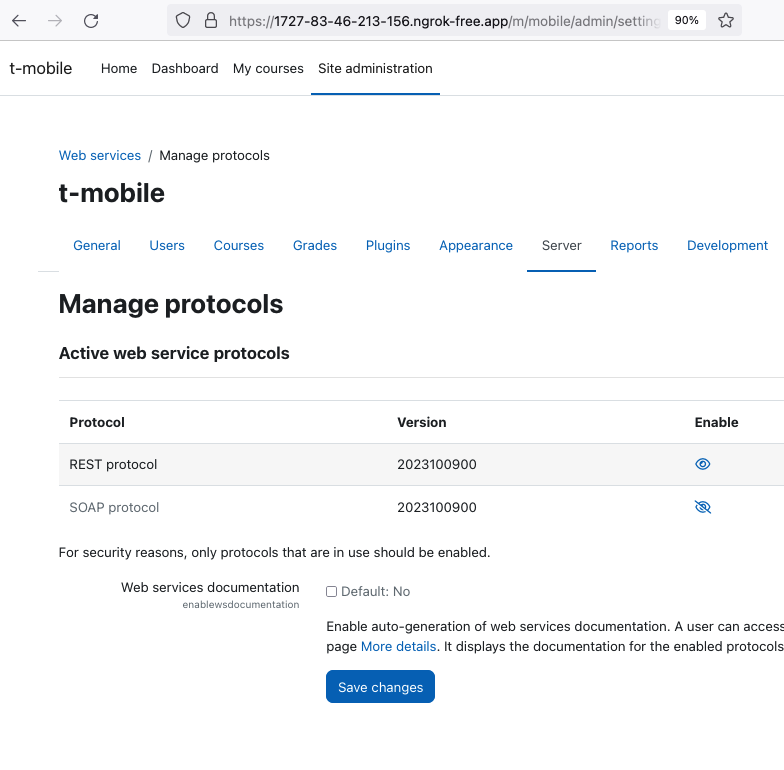The width and height of the screenshot is (784, 770).
Task: Click the URL address bar field
Action: coord(444,20)
